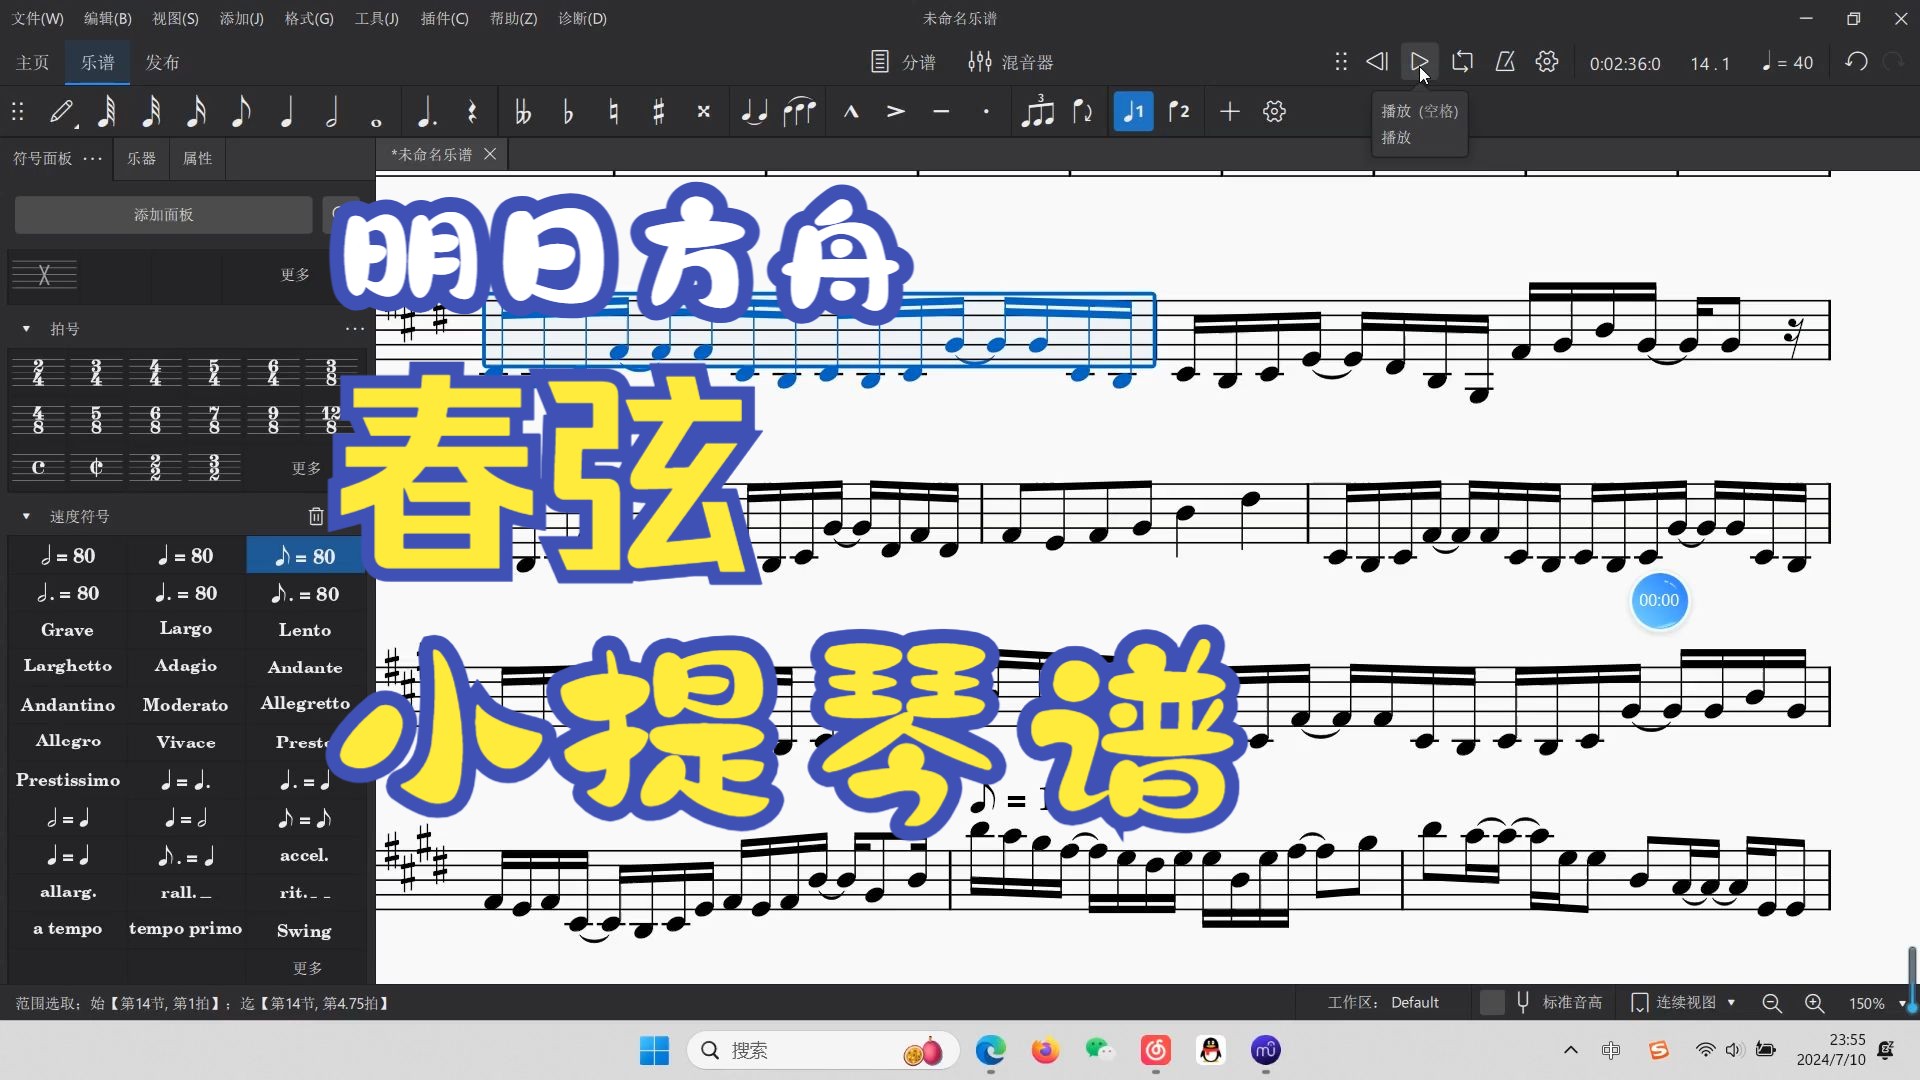Select the 6/8 time signature
Screen dimensions: 1920x1080
[155, 419]
